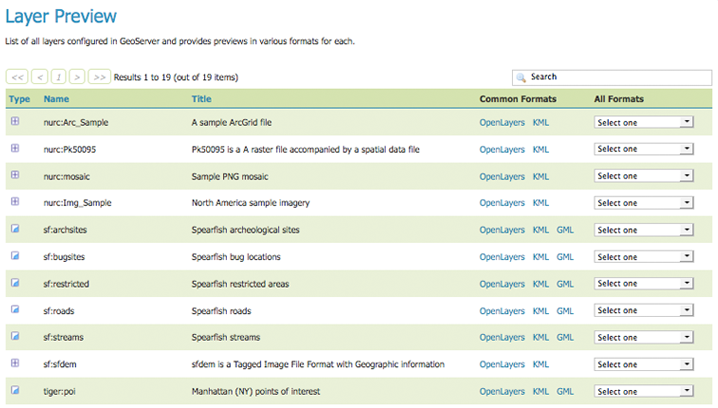Screen dimensions: 718x408
Task: Open OpenLayers preview for sf:roads
Action: point(502,311)
